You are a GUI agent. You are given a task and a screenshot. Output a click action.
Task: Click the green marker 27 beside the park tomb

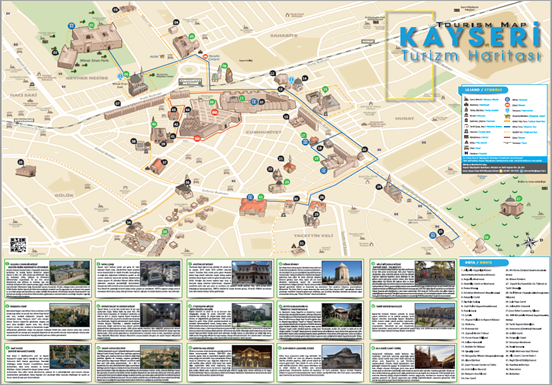519,199
